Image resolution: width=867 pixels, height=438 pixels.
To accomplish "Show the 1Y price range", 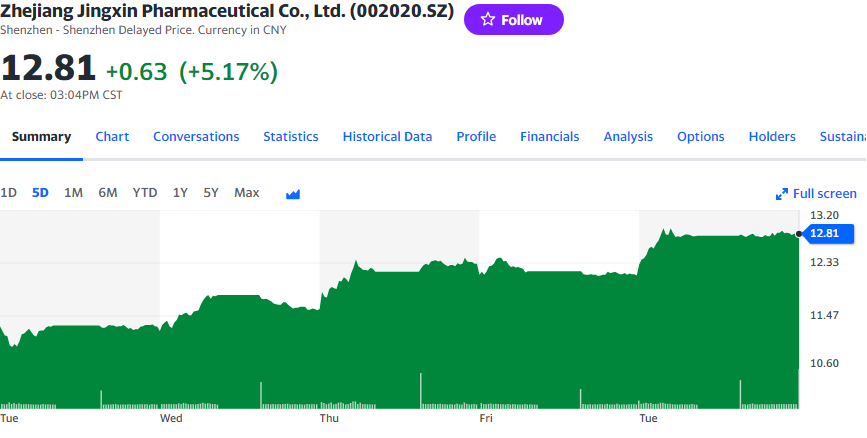I will pos(180,193).
